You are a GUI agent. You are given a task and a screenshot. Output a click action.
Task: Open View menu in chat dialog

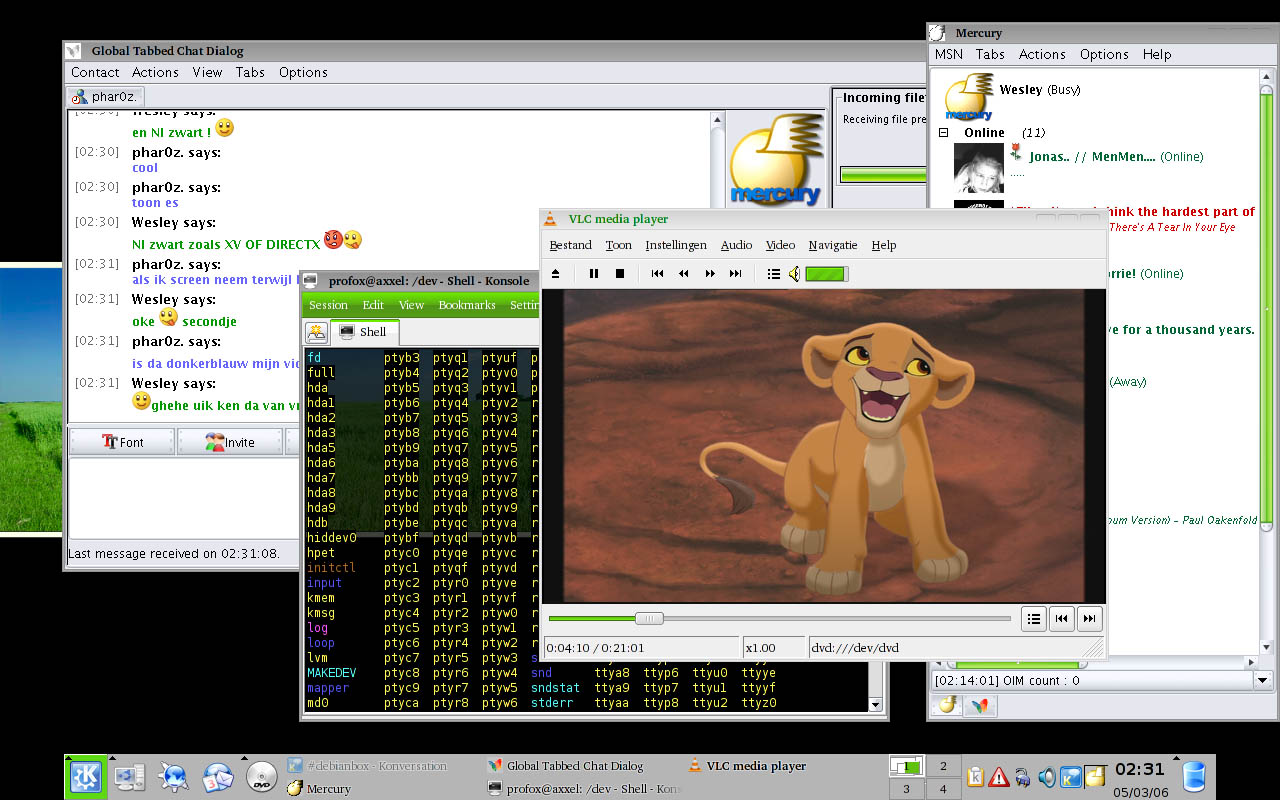pyautogui.click(x=207, y=72)
